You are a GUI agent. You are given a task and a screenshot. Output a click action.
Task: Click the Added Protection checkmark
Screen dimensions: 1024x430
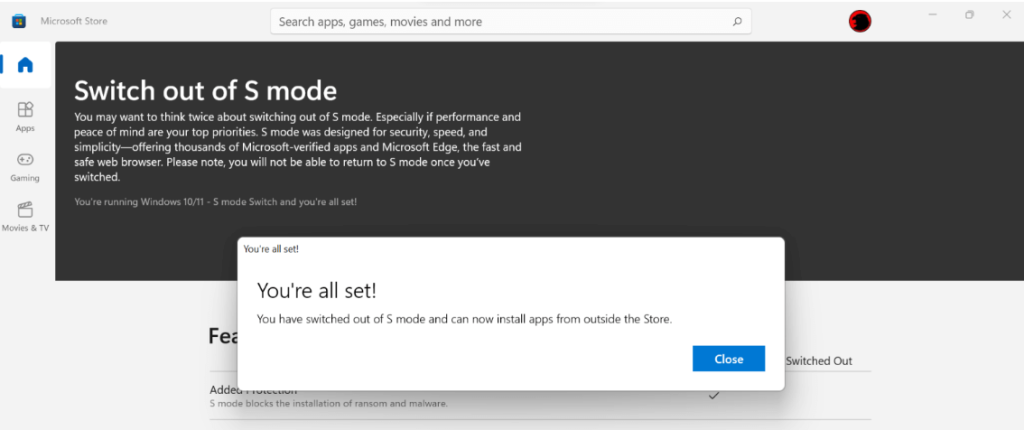click(714, 395)
